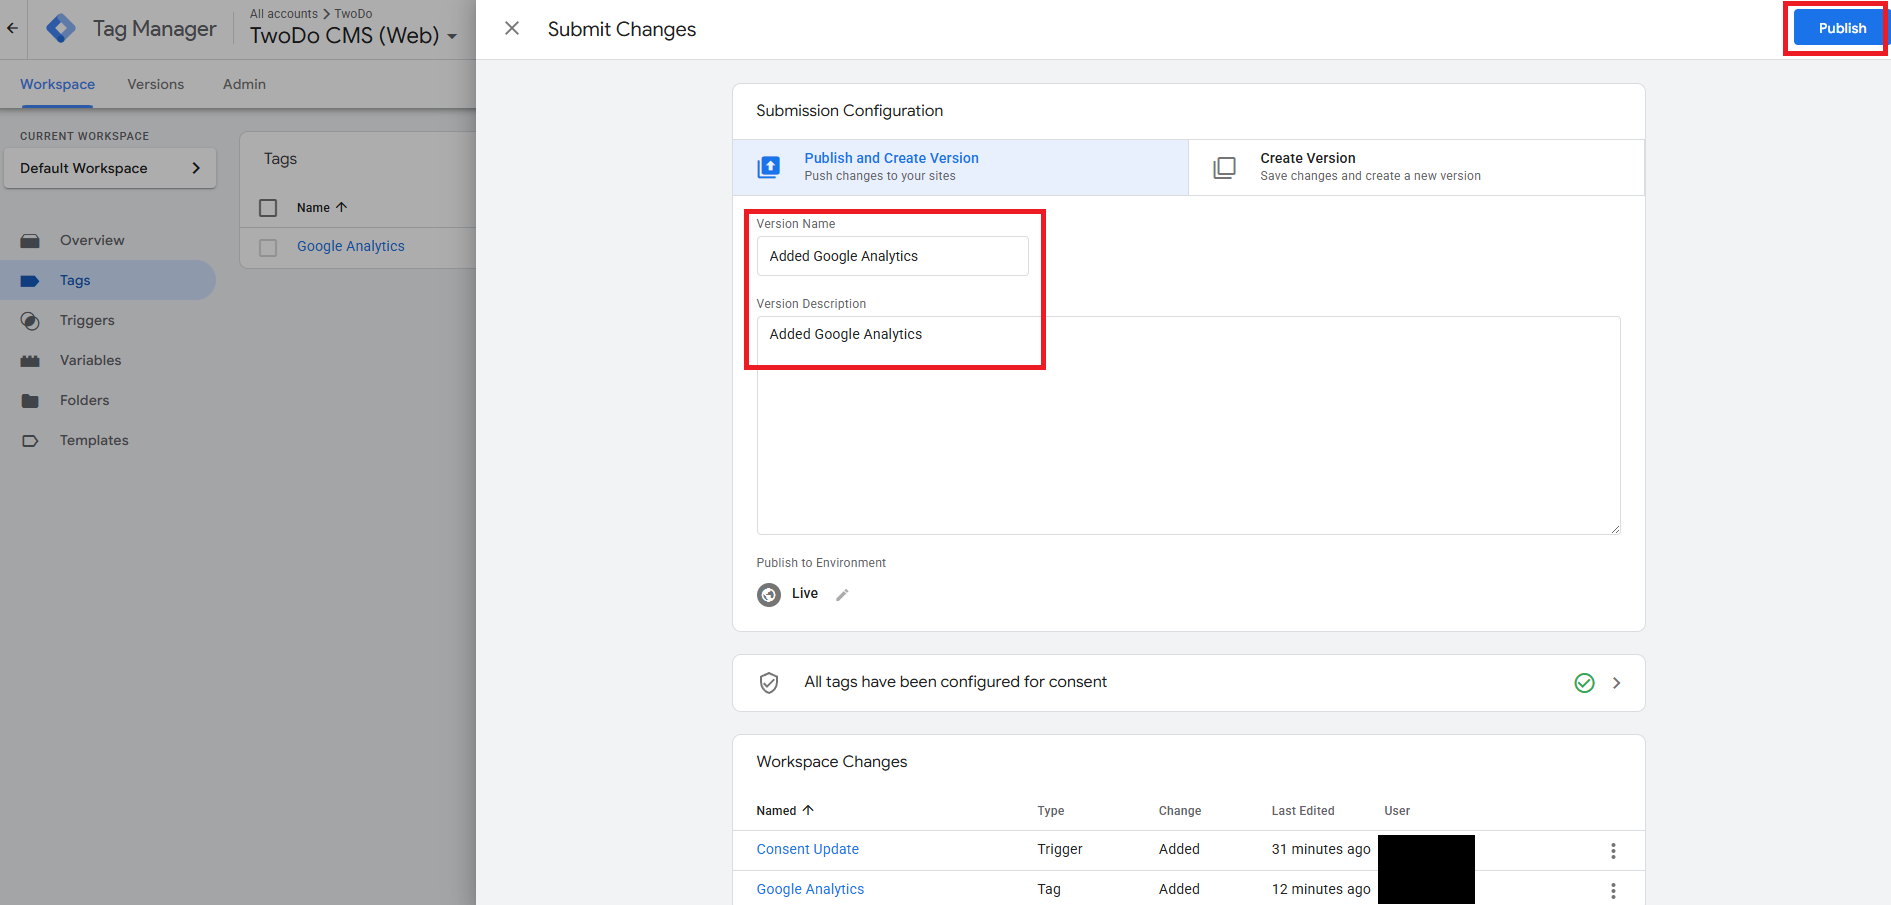Click the consent shield icon
1891x905 pixels.
769,683
